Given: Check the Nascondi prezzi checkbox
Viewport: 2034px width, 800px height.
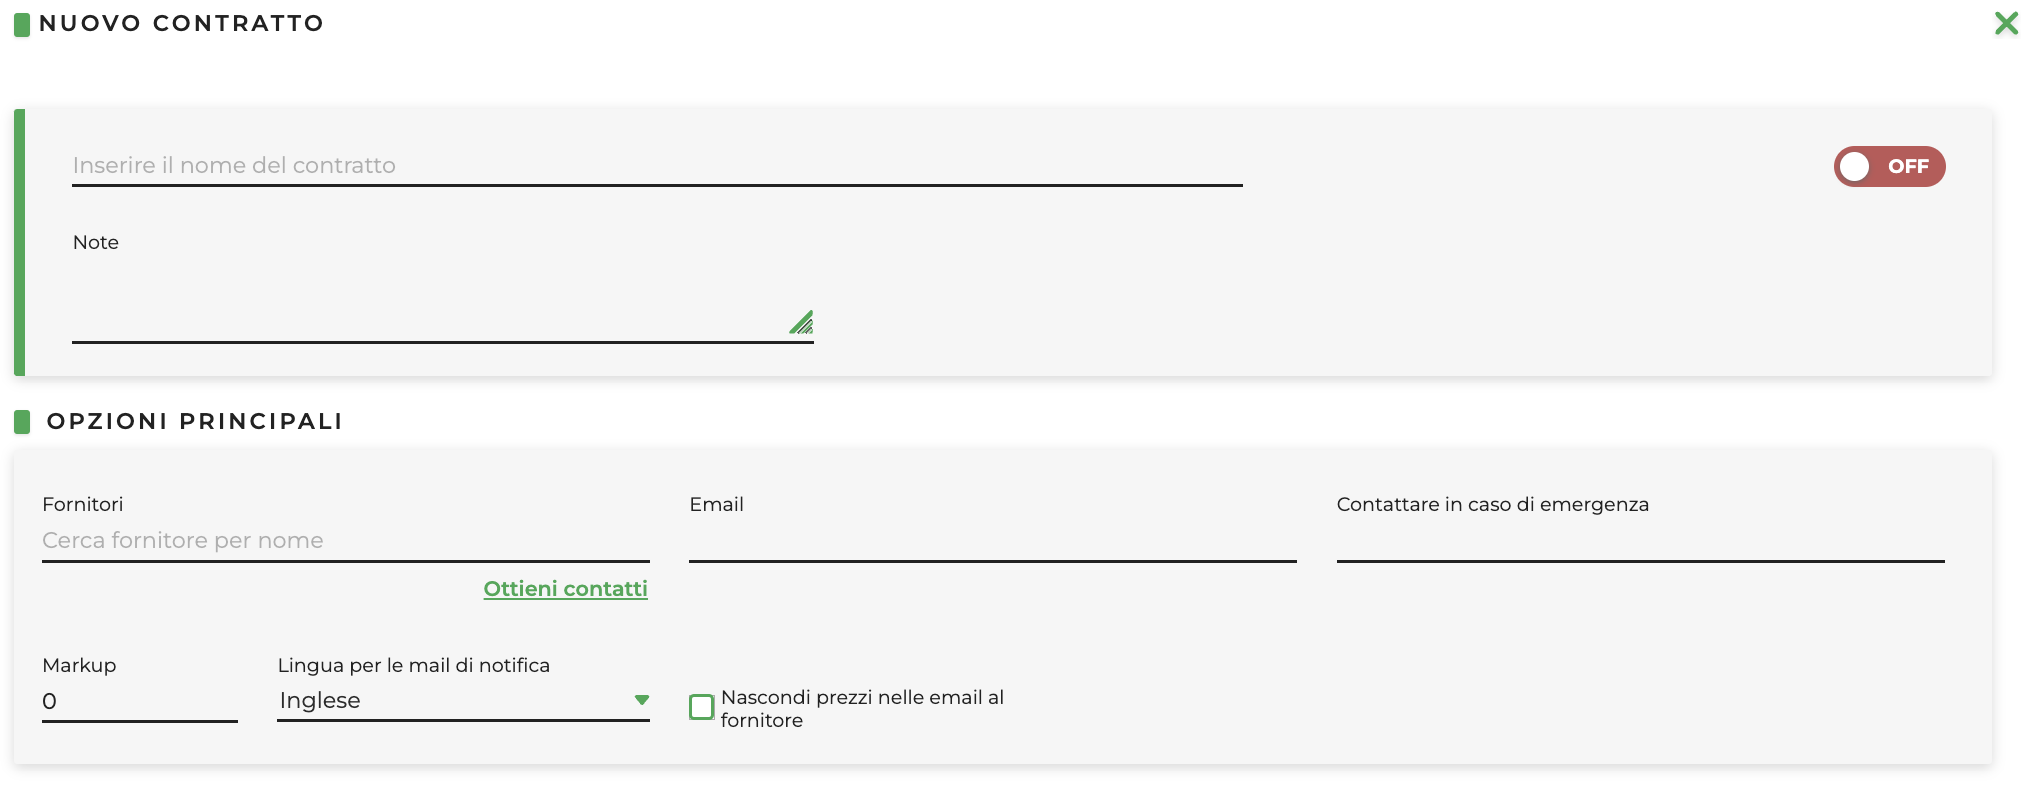Looking at the screenshot, I should coord(702,707).
